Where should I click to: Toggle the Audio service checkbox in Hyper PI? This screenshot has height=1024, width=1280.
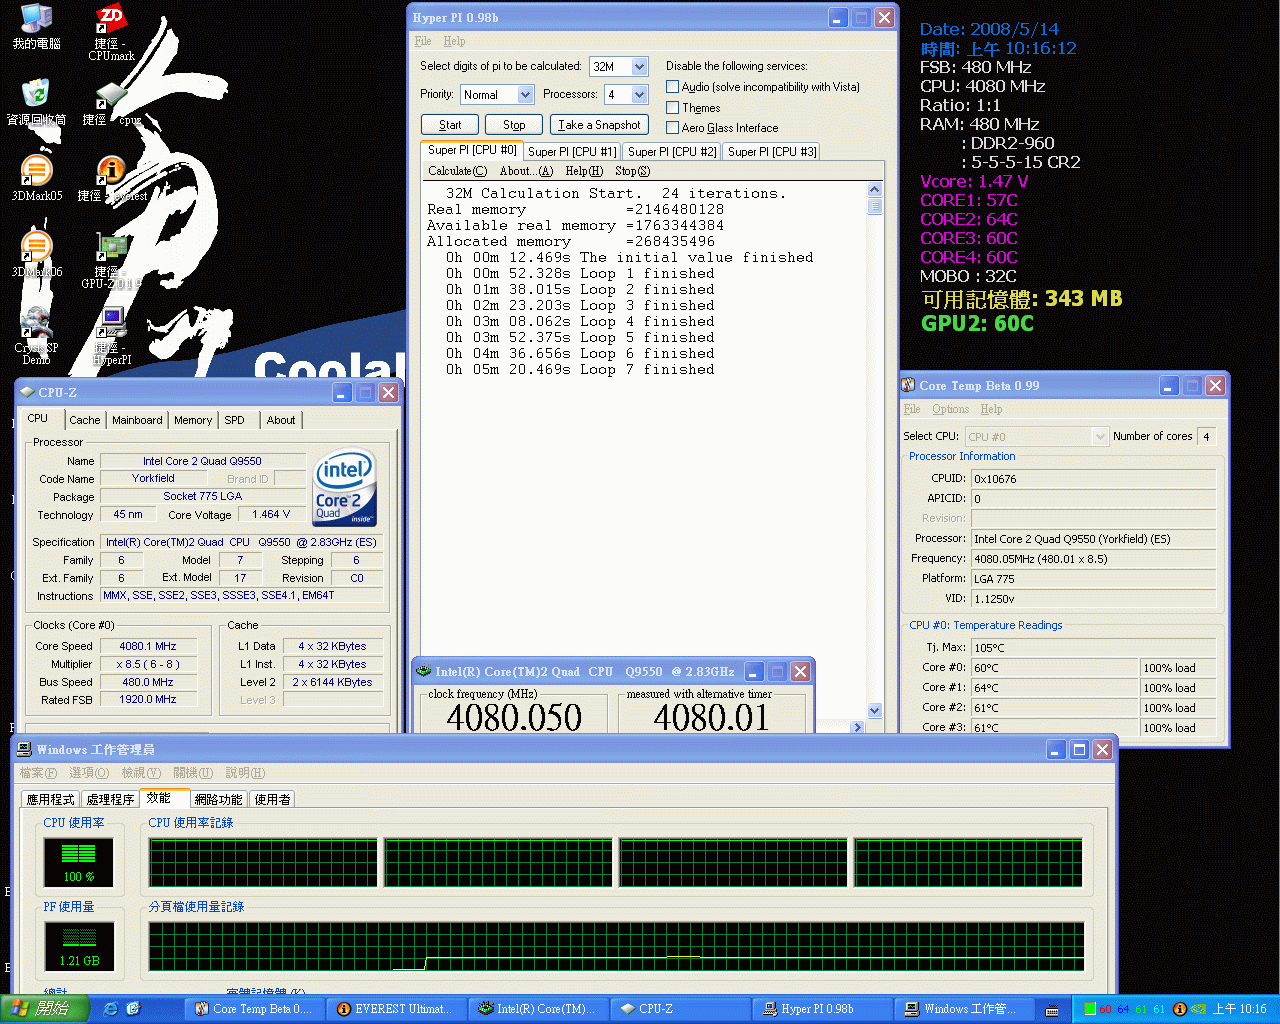pos(672,87)
